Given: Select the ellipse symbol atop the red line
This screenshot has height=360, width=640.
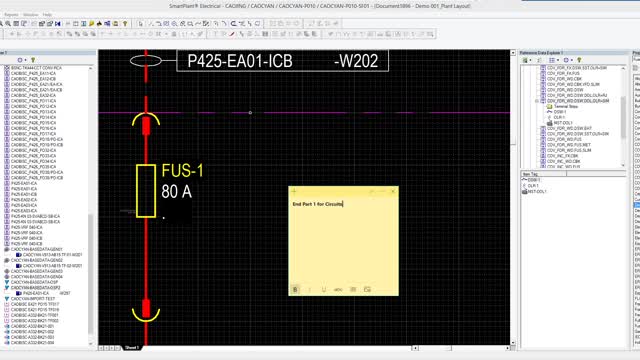Looking at the screenshot, I should (x=146, y=60).
